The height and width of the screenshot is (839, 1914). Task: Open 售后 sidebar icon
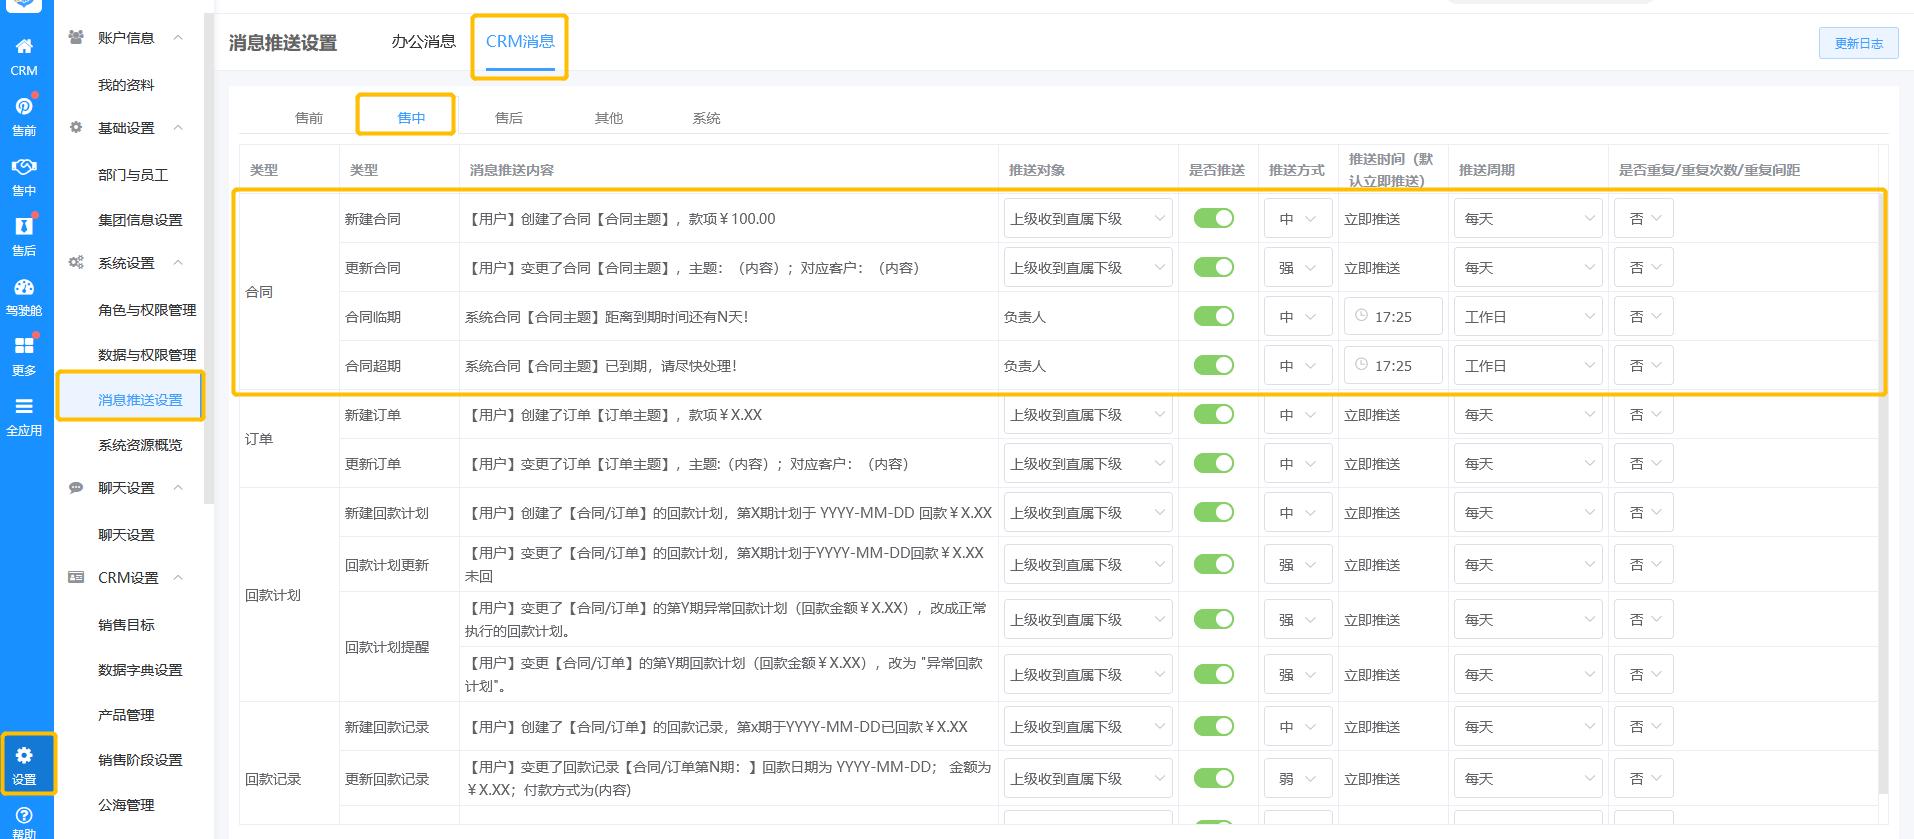24,226
